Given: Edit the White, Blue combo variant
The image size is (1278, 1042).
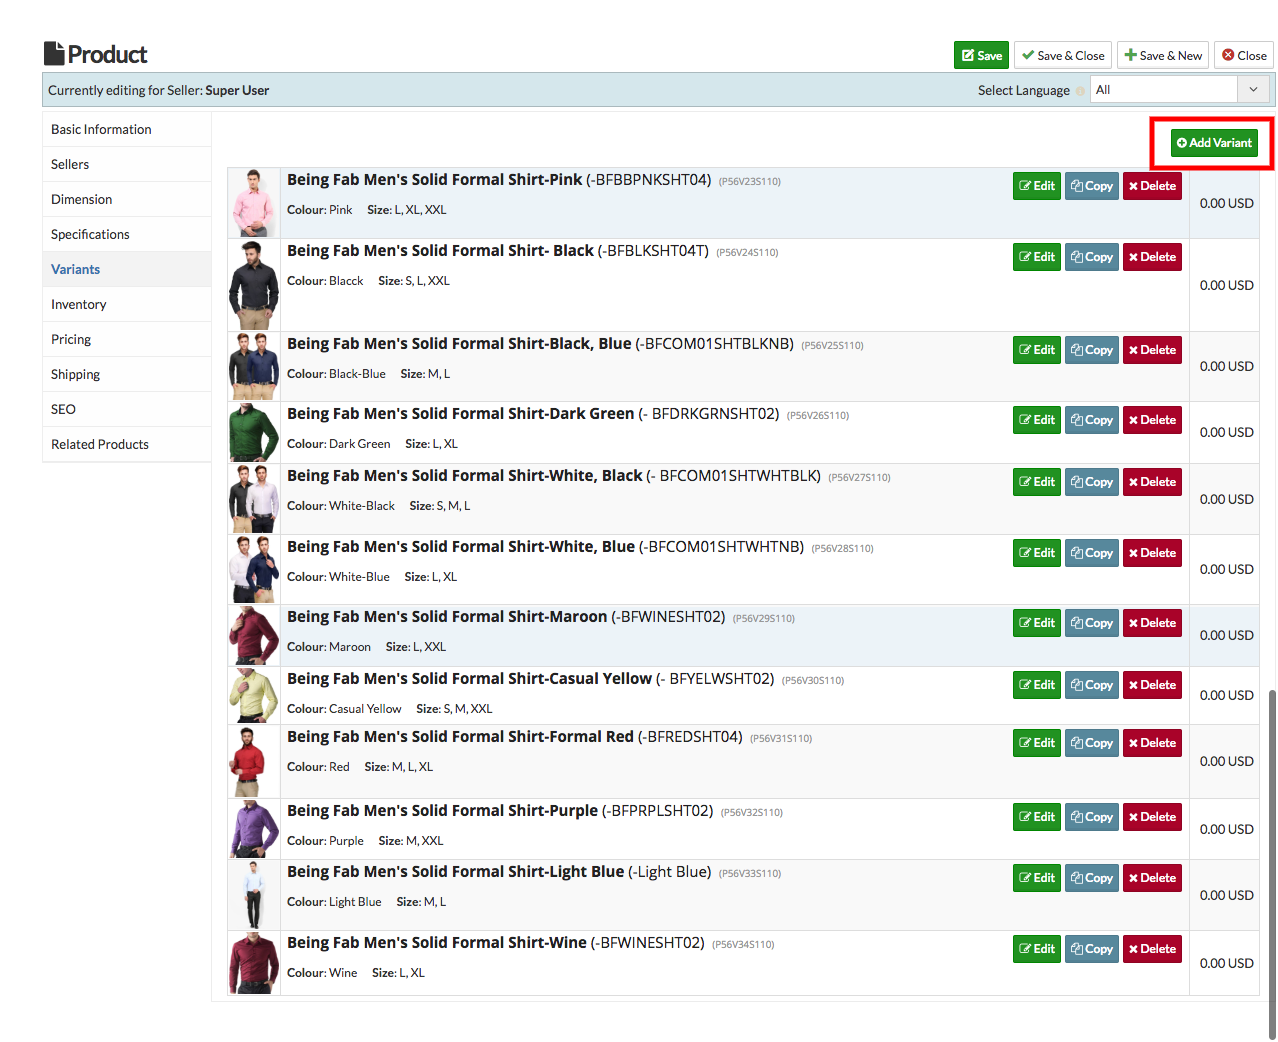Looking at the screenshot, I should click(1037, 553).
